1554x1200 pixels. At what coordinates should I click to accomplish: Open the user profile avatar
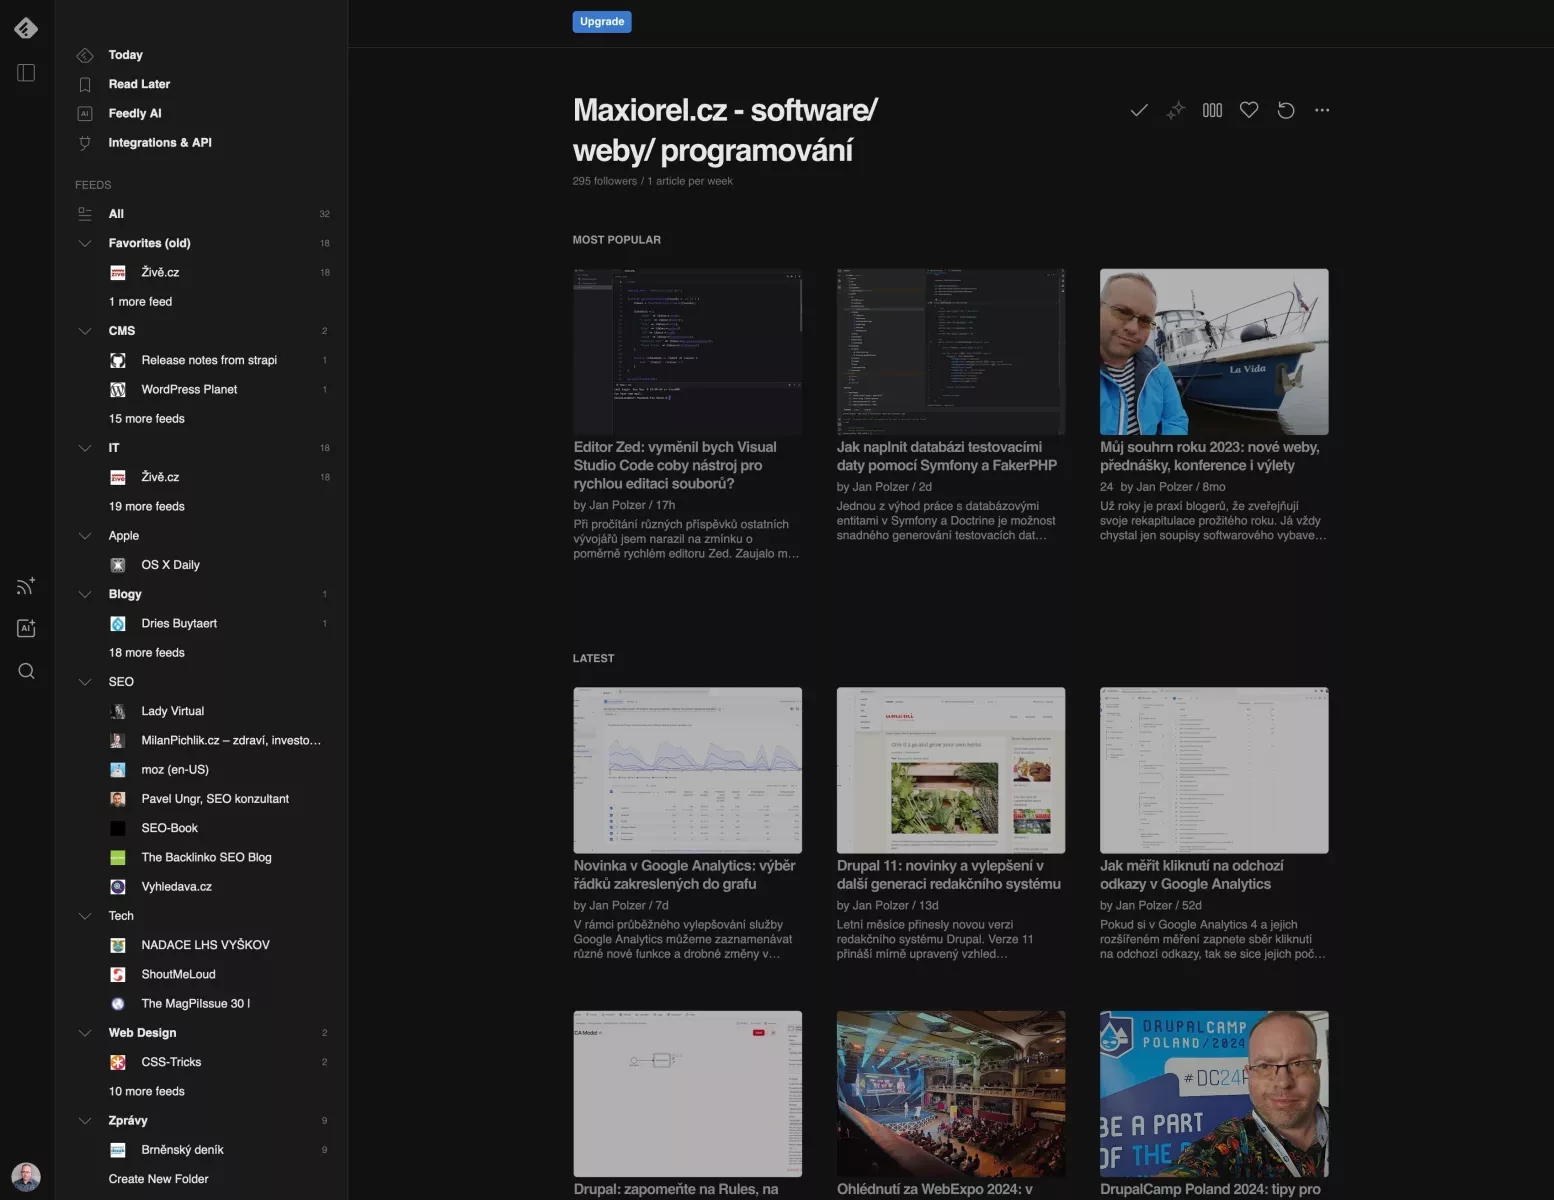(26, 1176)
